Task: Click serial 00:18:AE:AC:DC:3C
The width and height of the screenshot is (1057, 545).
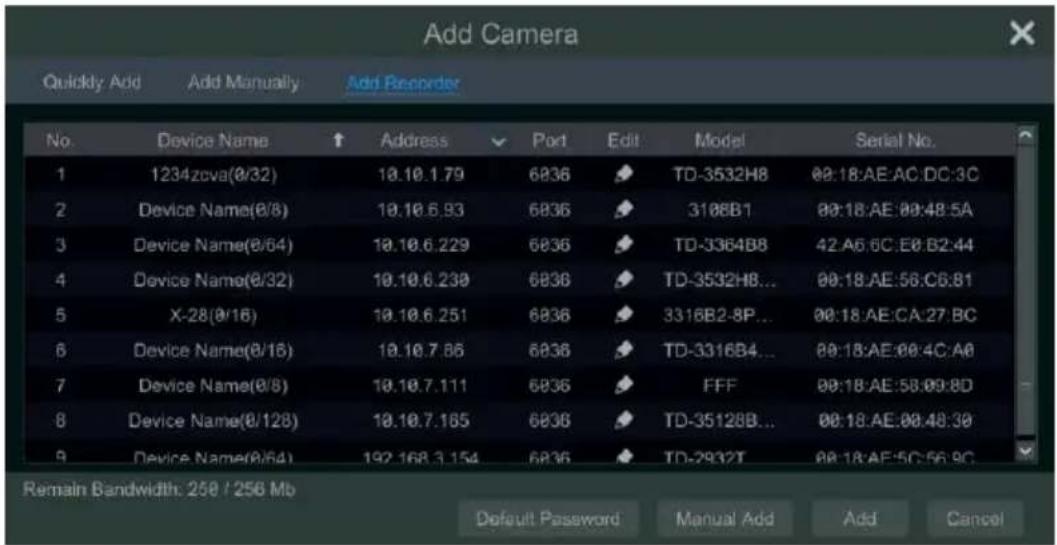Action: [x=895, y=176]
